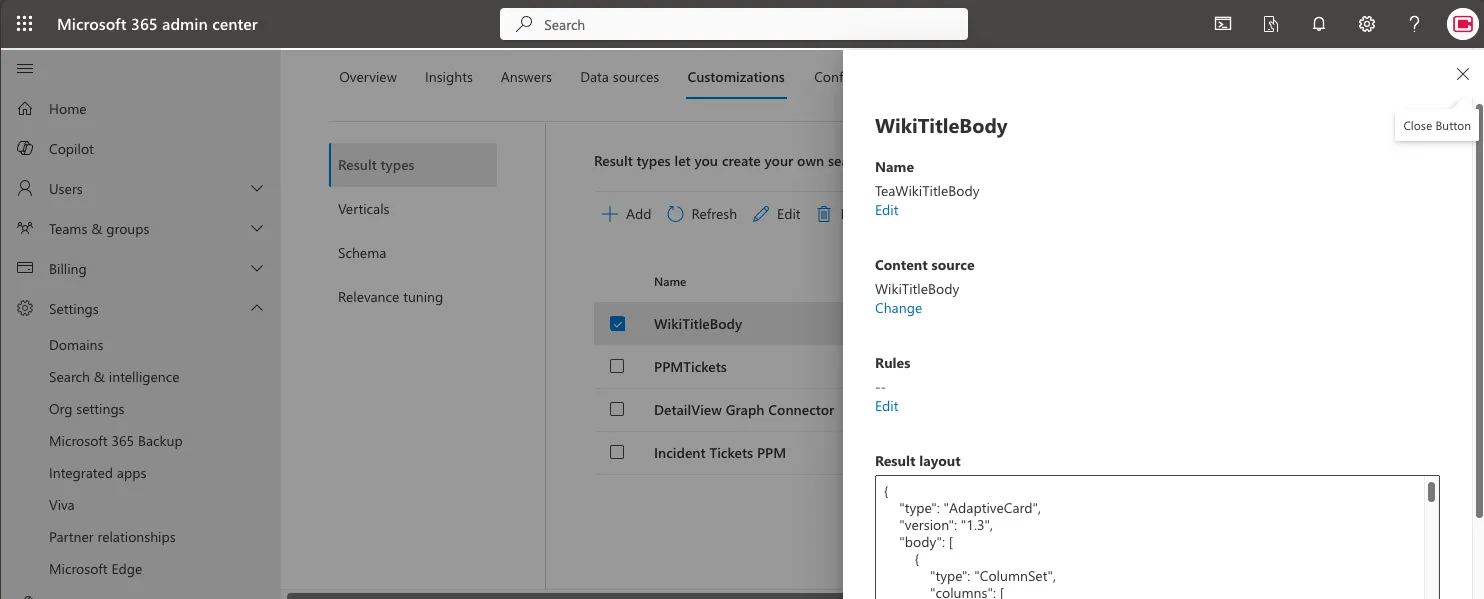This screenshot has width=1484, height=599.
Task: Open the Verticals section
Action: pyautogui.click(x=363, y=208)
